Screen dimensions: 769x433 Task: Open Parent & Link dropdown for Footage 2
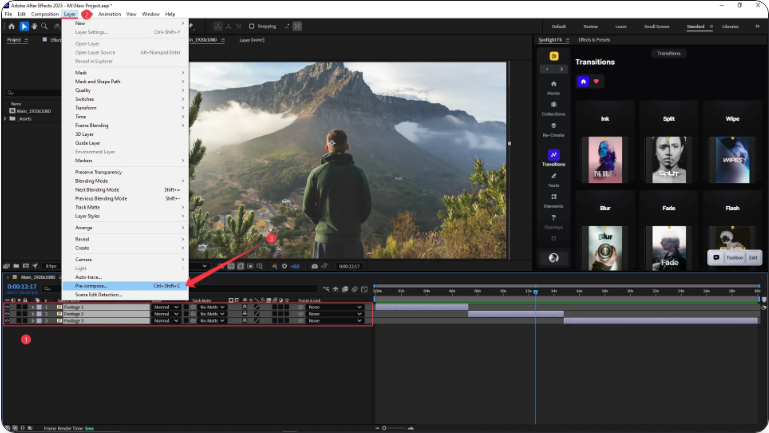tap(335, 314)
